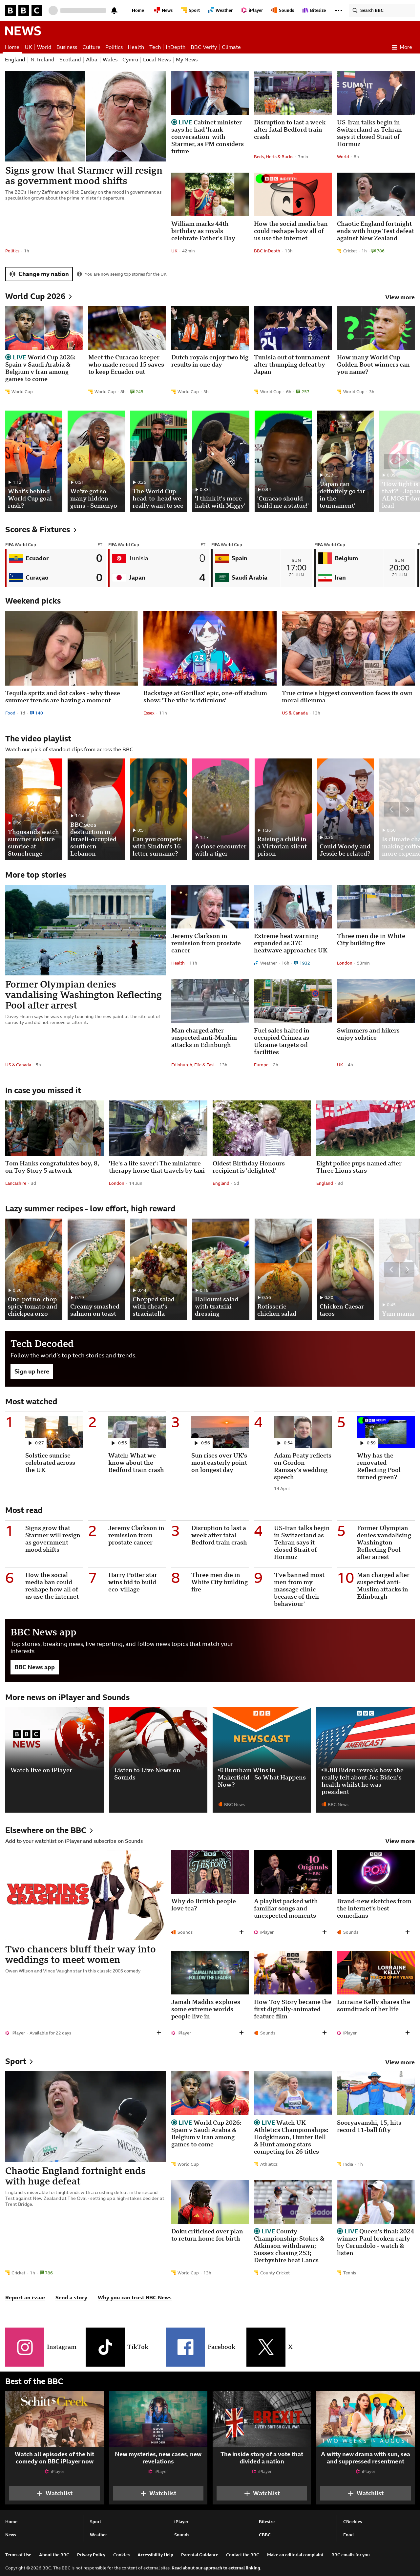Select the World tab in News navigation
Image resolution: width=420 pixels, height=2576 pixels.
(44, 47)
